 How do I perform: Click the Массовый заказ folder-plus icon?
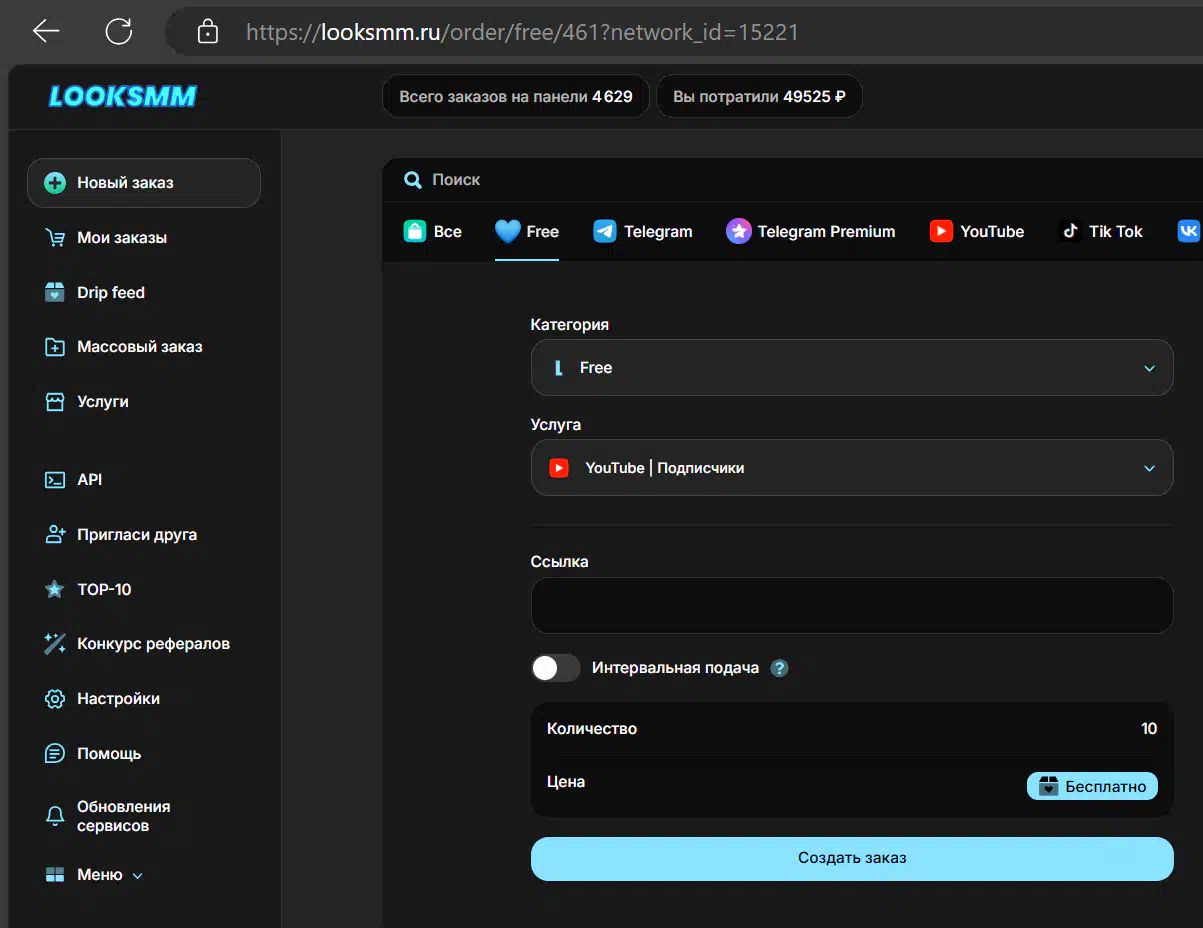pyautogui.click(x=56, y=347)
